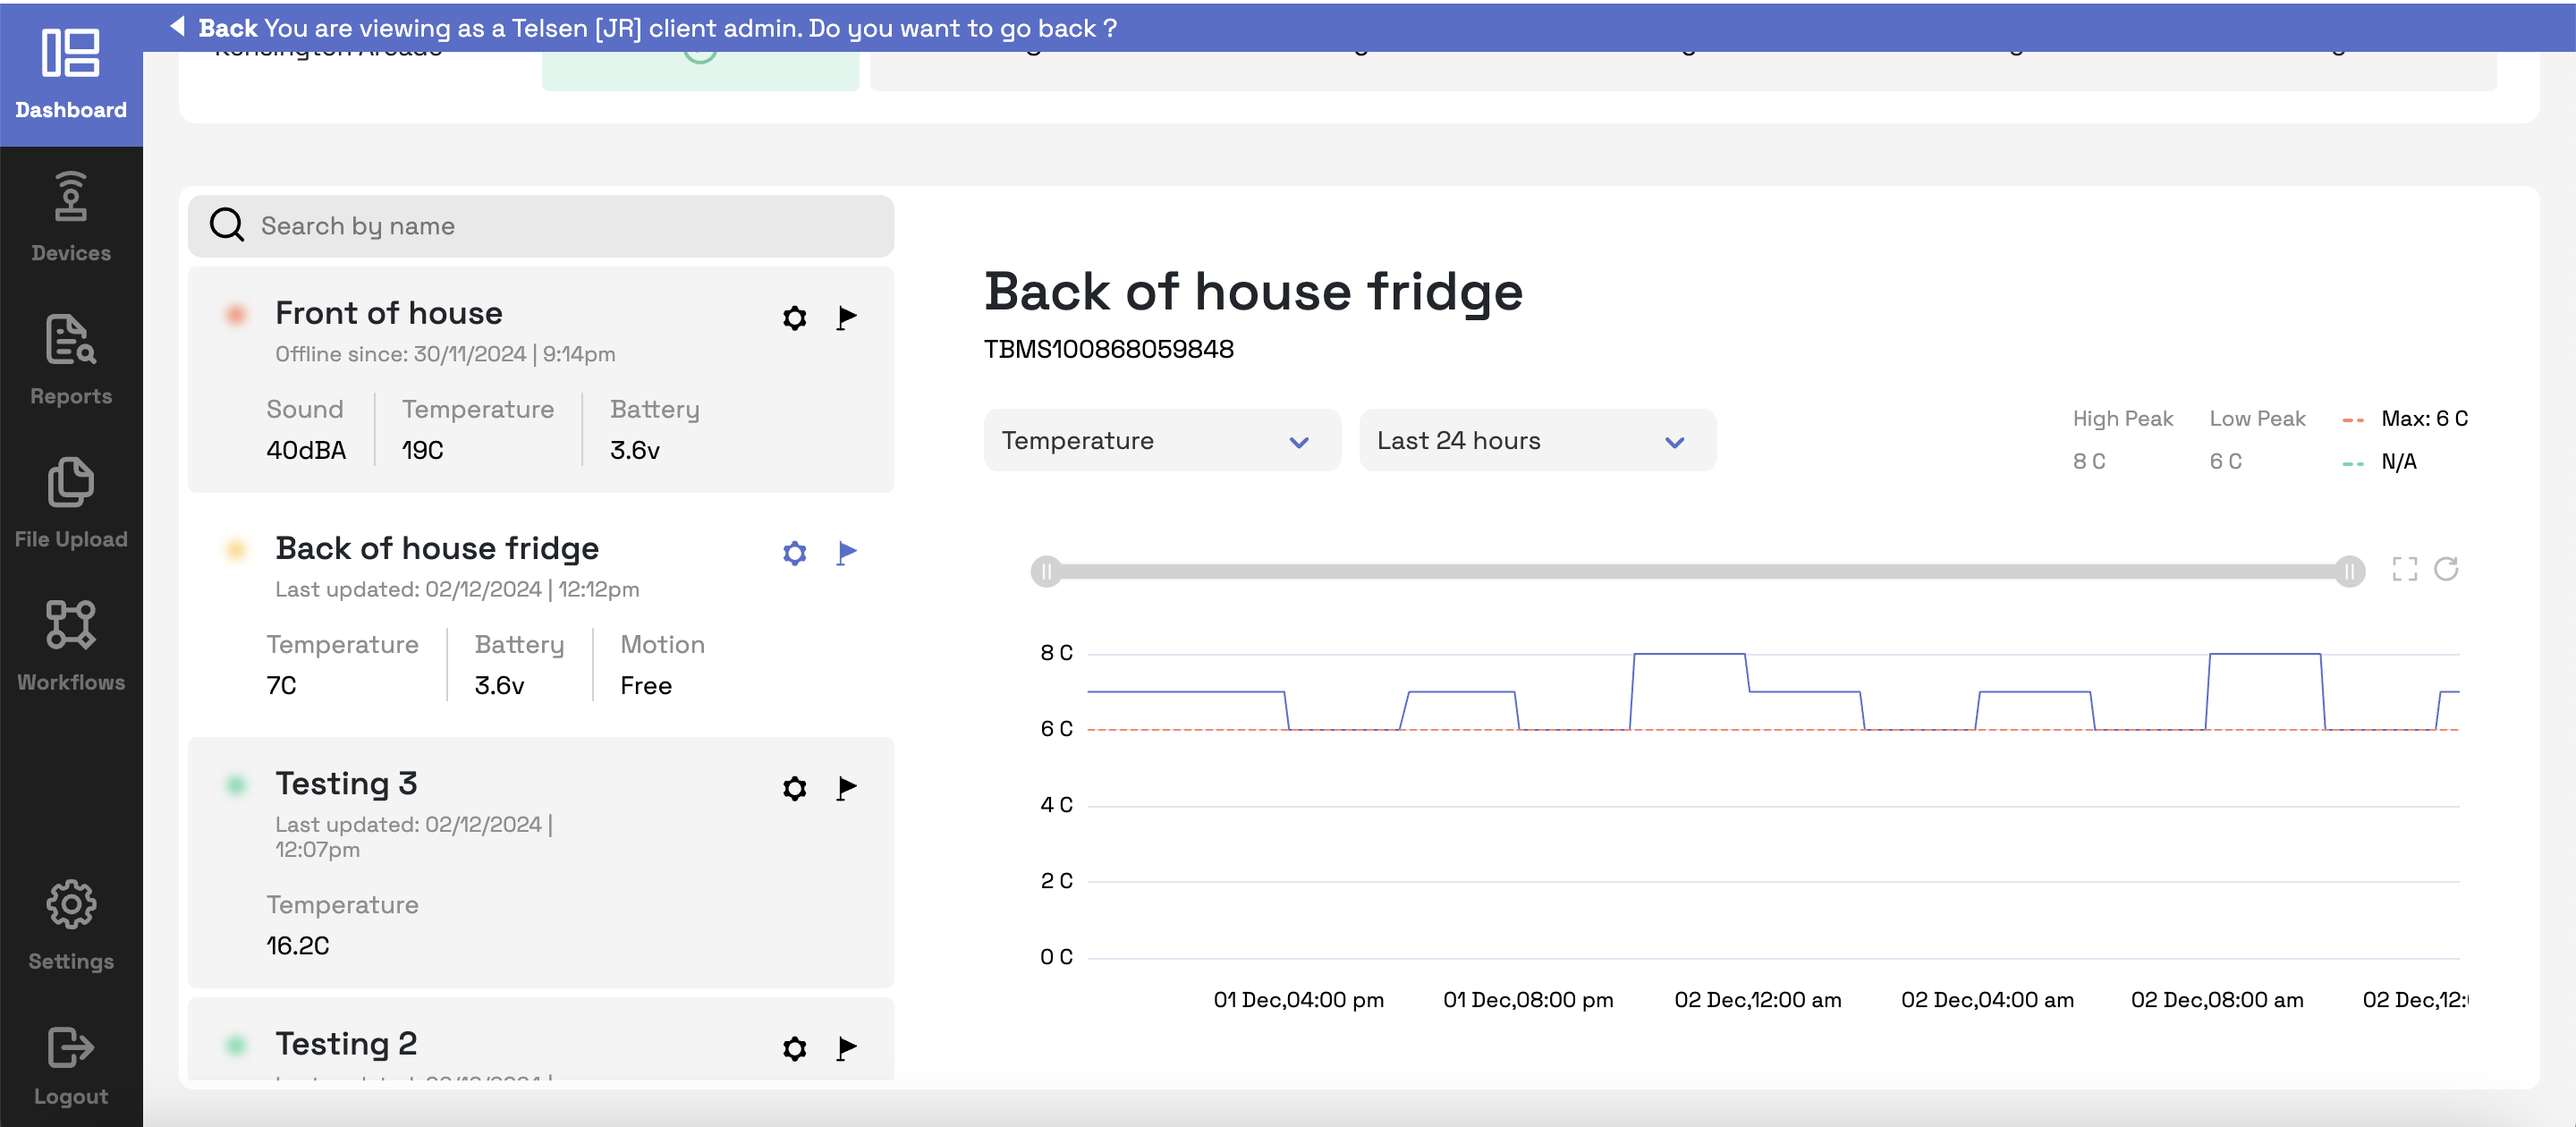Viewport: 2576px width, 1127px height.
Task: Open the Temperature metric dropdown
Action: click(x=1161, y=441)
